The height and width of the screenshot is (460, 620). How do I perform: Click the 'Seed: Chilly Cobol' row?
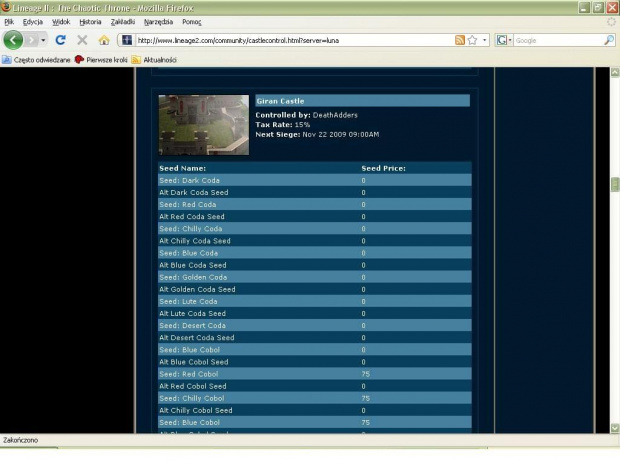315,398
